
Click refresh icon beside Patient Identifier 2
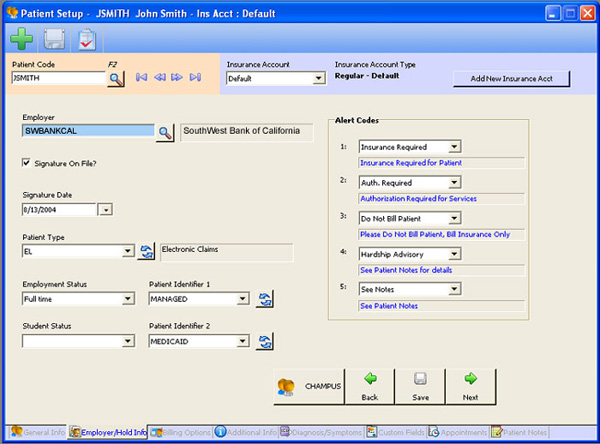point(265,342)
